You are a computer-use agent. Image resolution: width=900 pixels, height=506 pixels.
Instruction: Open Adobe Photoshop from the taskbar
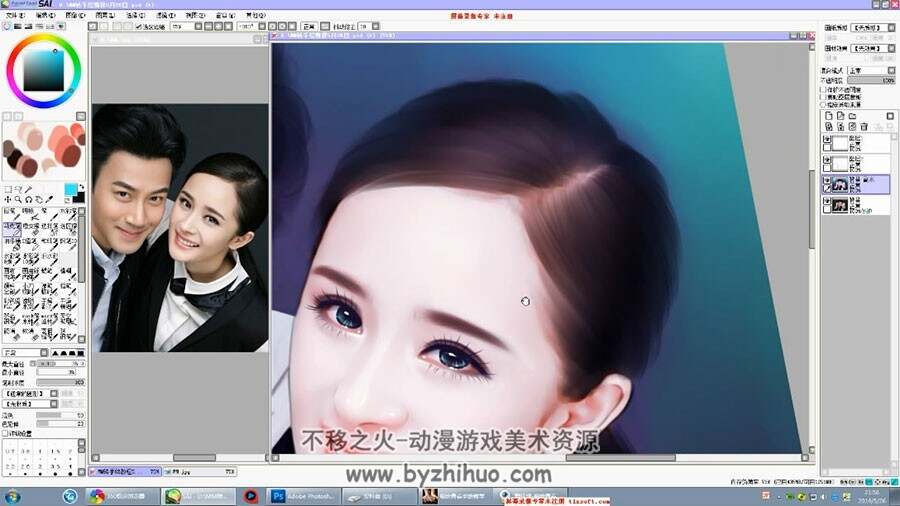click(303, 496)
